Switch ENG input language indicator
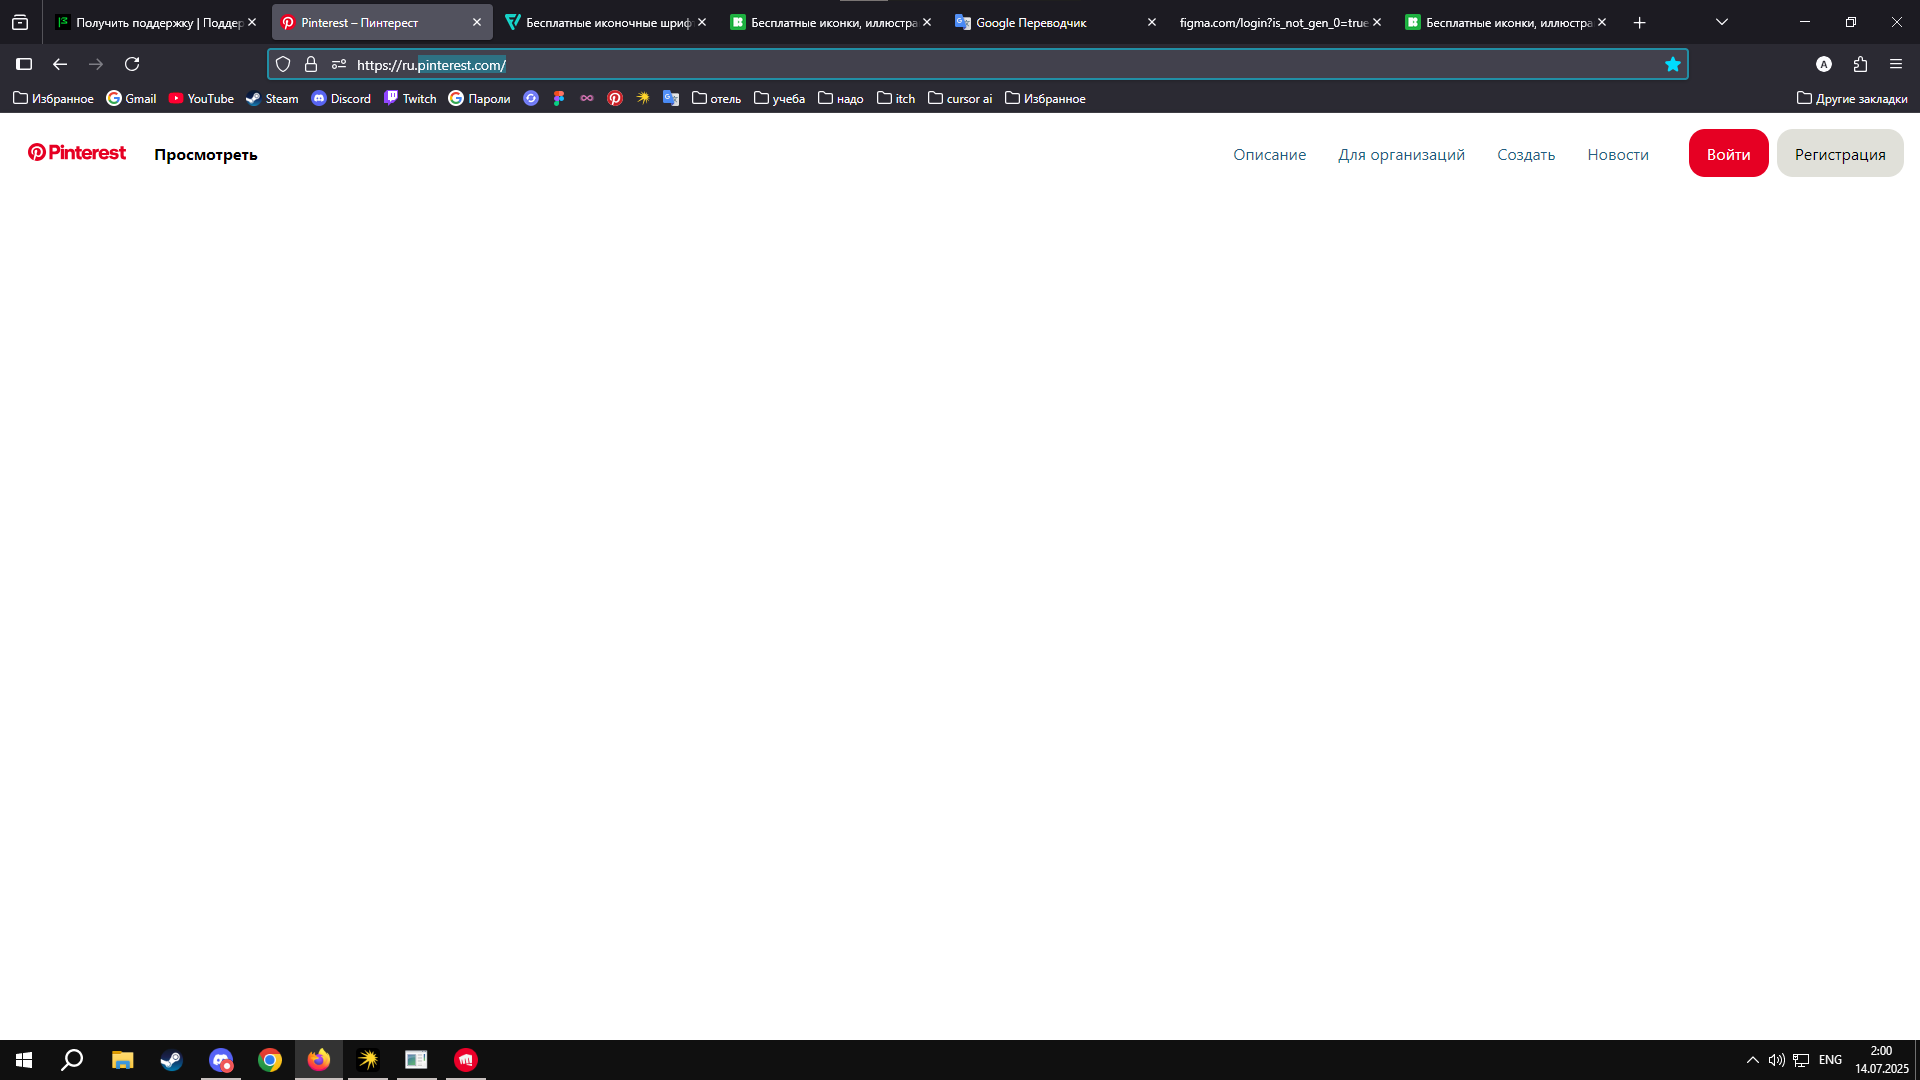This screenshot has width=1920, height=1080. (x=1830, y=1060)
